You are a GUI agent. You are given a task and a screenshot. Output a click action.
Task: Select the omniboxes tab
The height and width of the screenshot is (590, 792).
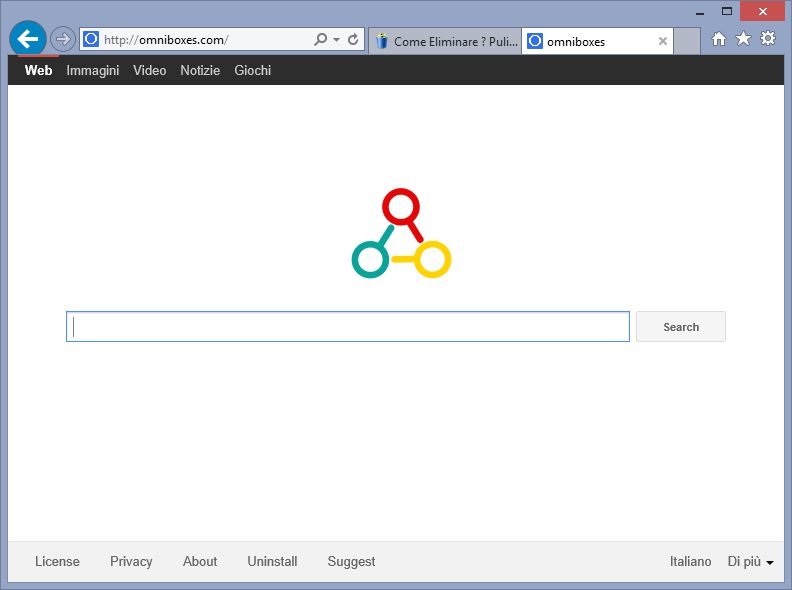click(x=597, y=41)
